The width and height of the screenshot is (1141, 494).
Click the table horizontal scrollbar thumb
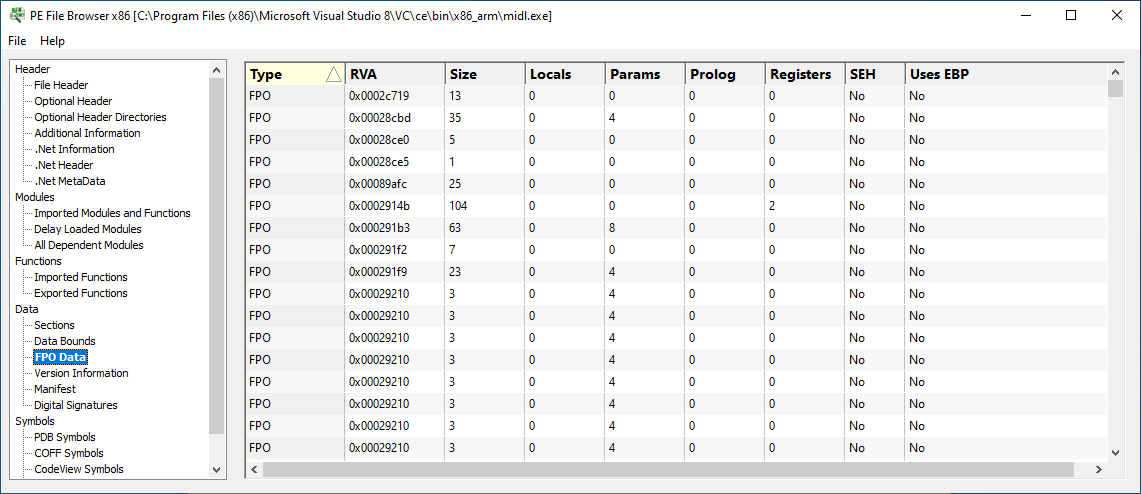pyautogui.click(x=669, y=470)
